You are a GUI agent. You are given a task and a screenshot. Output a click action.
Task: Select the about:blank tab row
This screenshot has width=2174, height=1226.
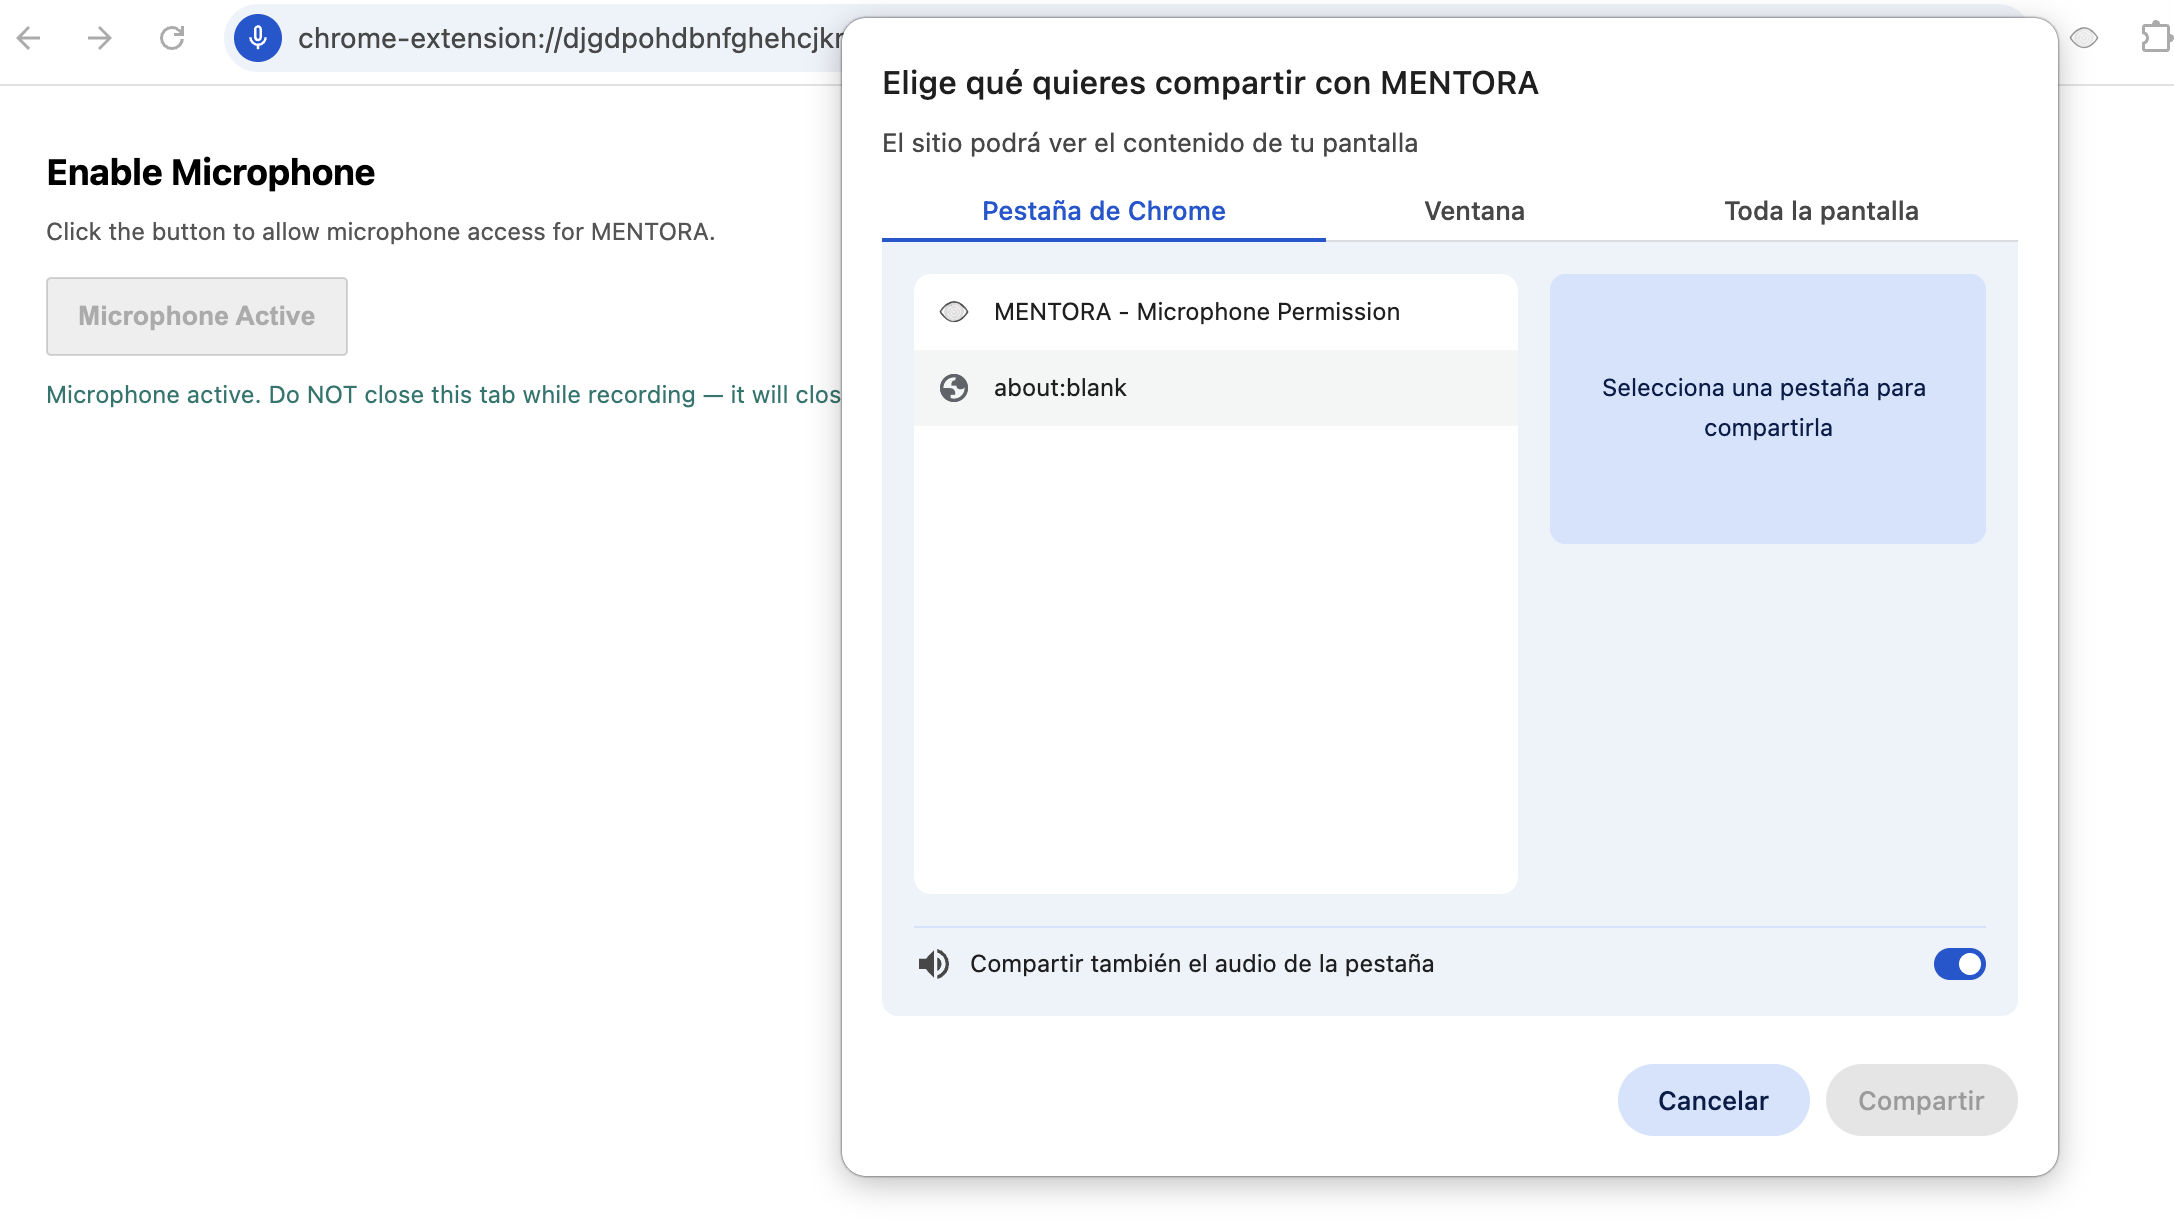(1216, 388)
